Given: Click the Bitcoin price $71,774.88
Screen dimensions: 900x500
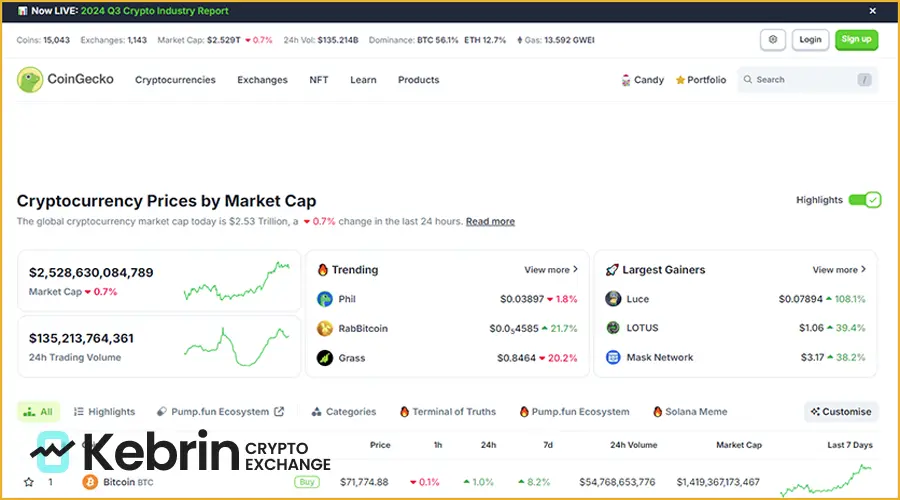Looking at the screenshot, I should coord(364,482).
